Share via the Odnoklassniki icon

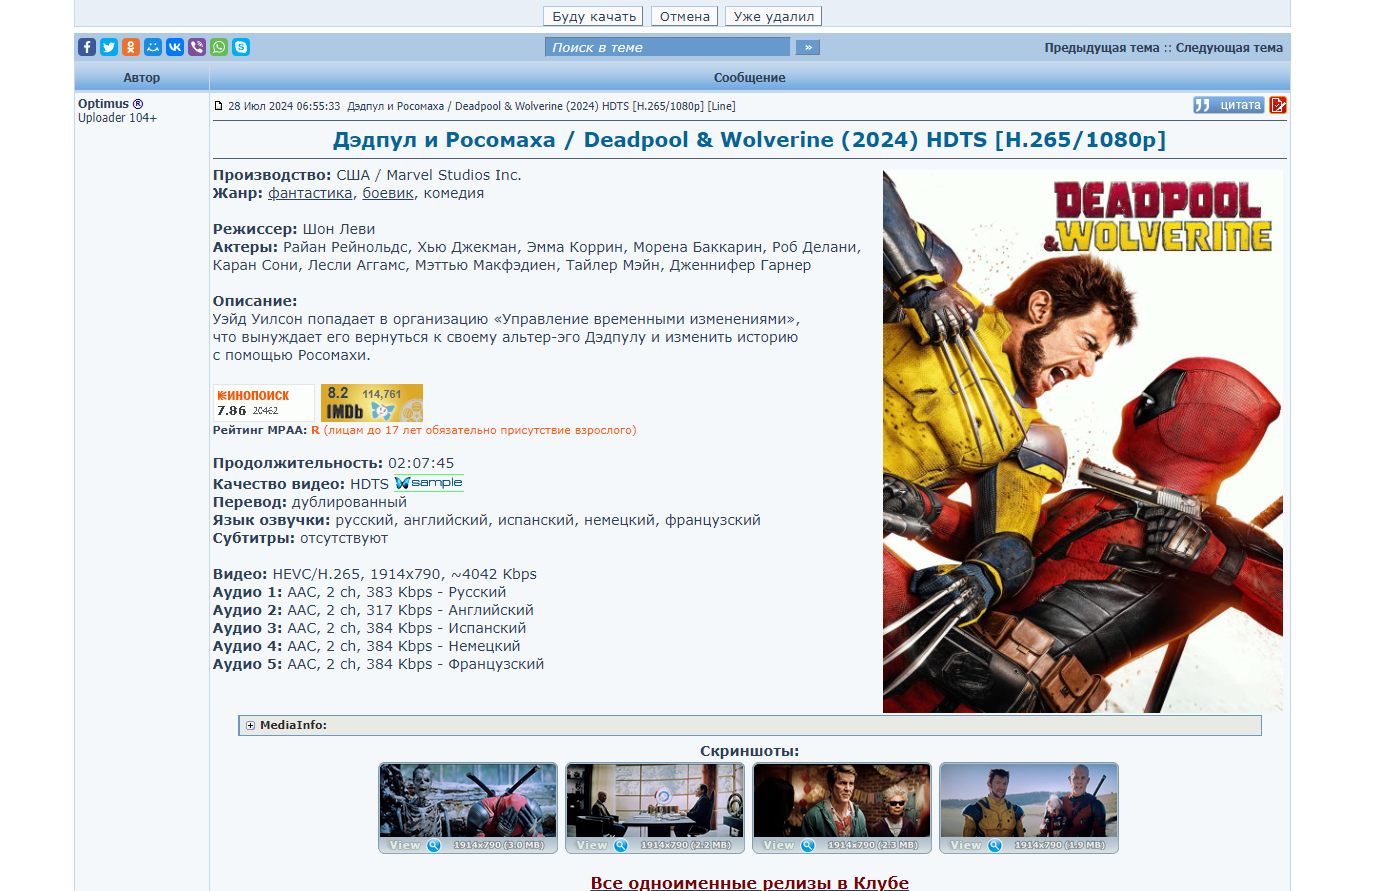point(131,47)
